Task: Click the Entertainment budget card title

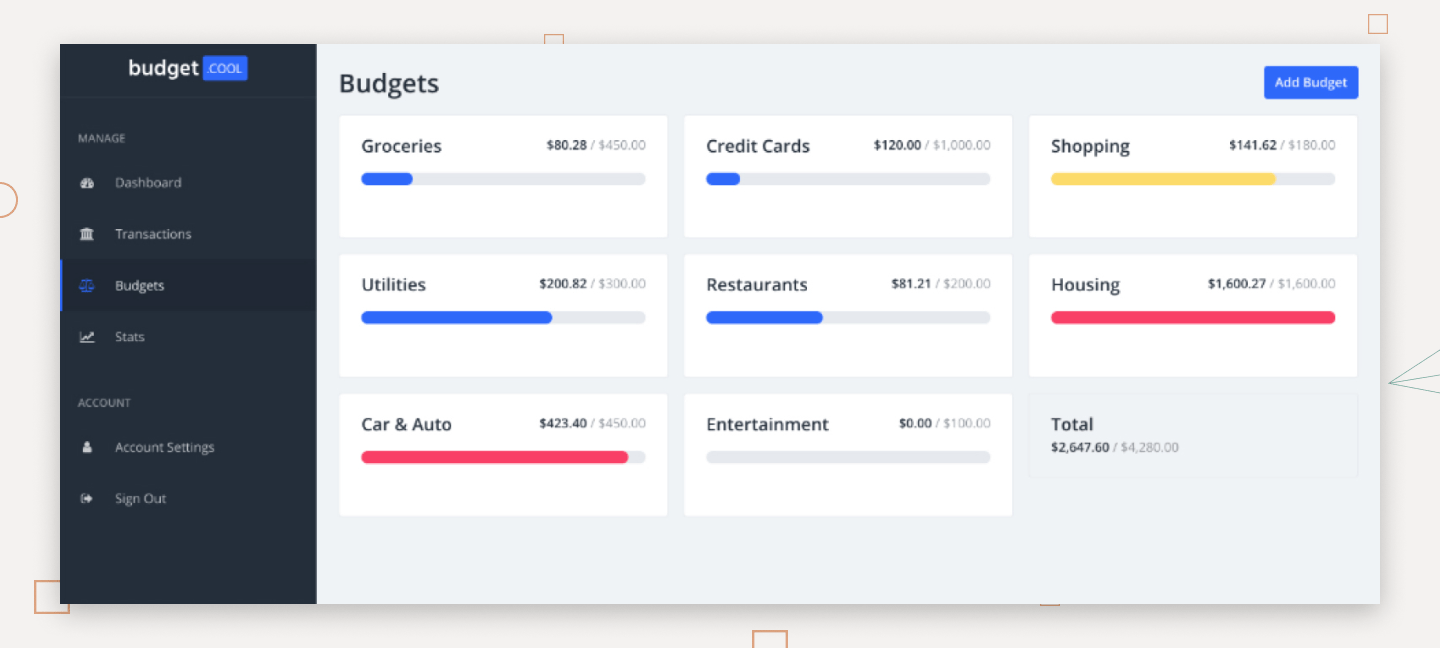Action: [767, 424]
